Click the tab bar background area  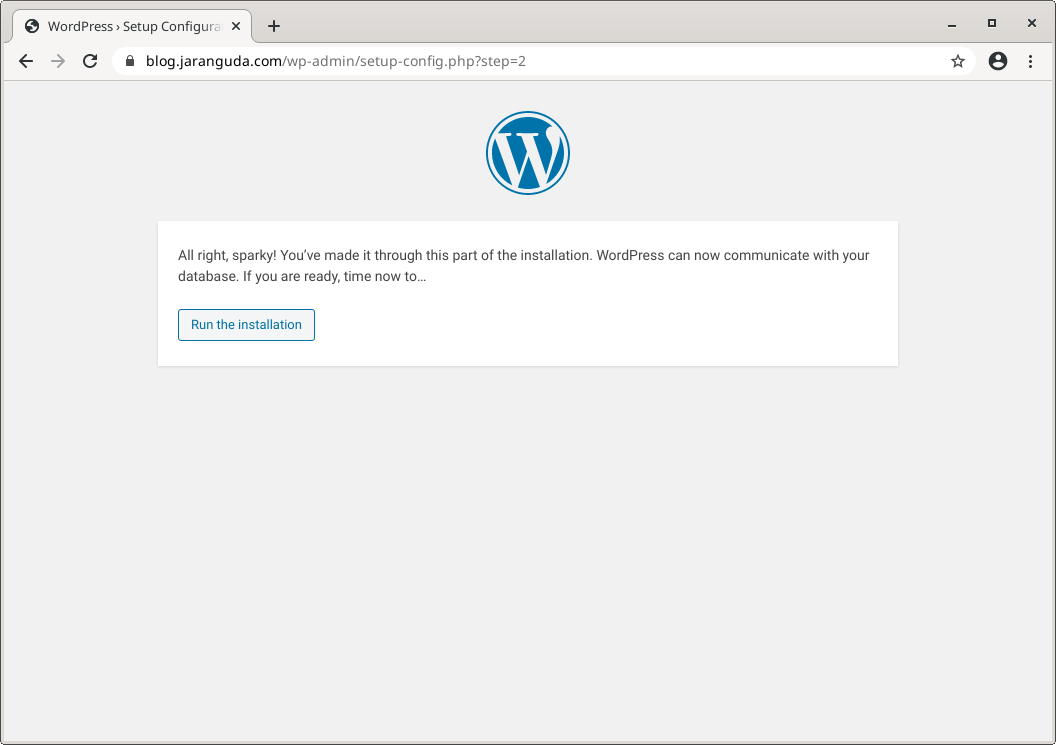coord(600,26)
